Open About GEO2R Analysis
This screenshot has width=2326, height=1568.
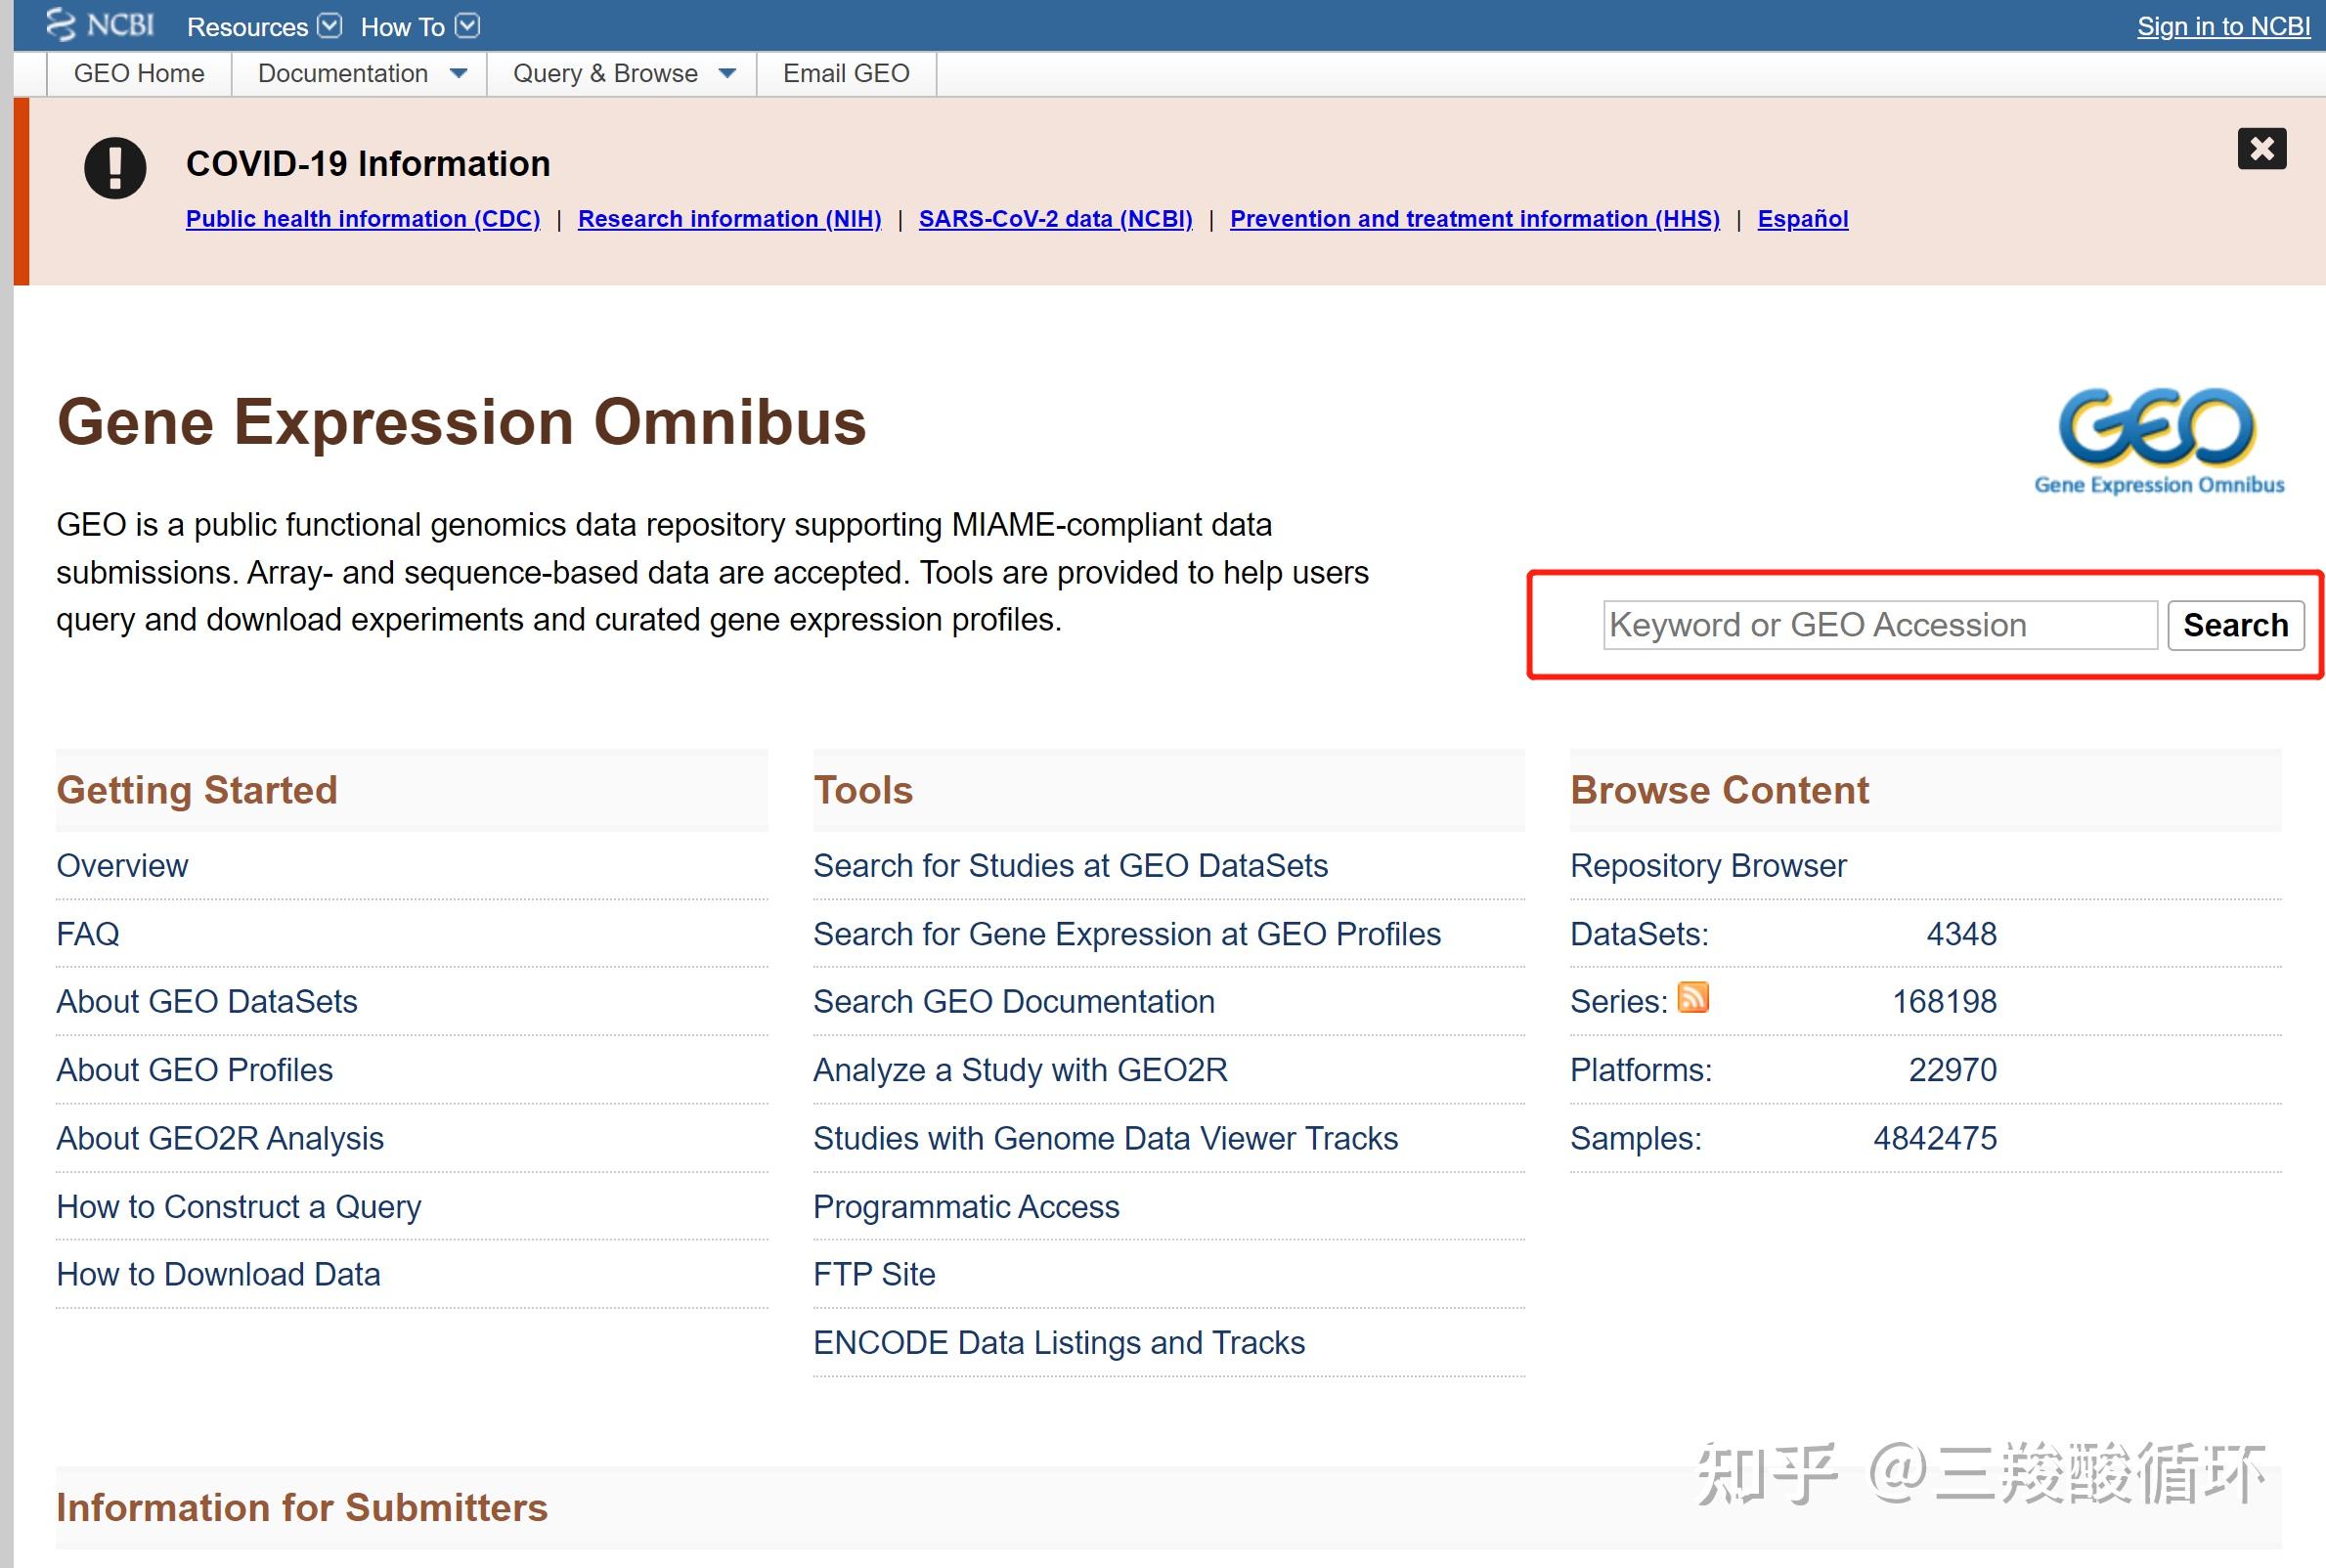click(220, 1138)
